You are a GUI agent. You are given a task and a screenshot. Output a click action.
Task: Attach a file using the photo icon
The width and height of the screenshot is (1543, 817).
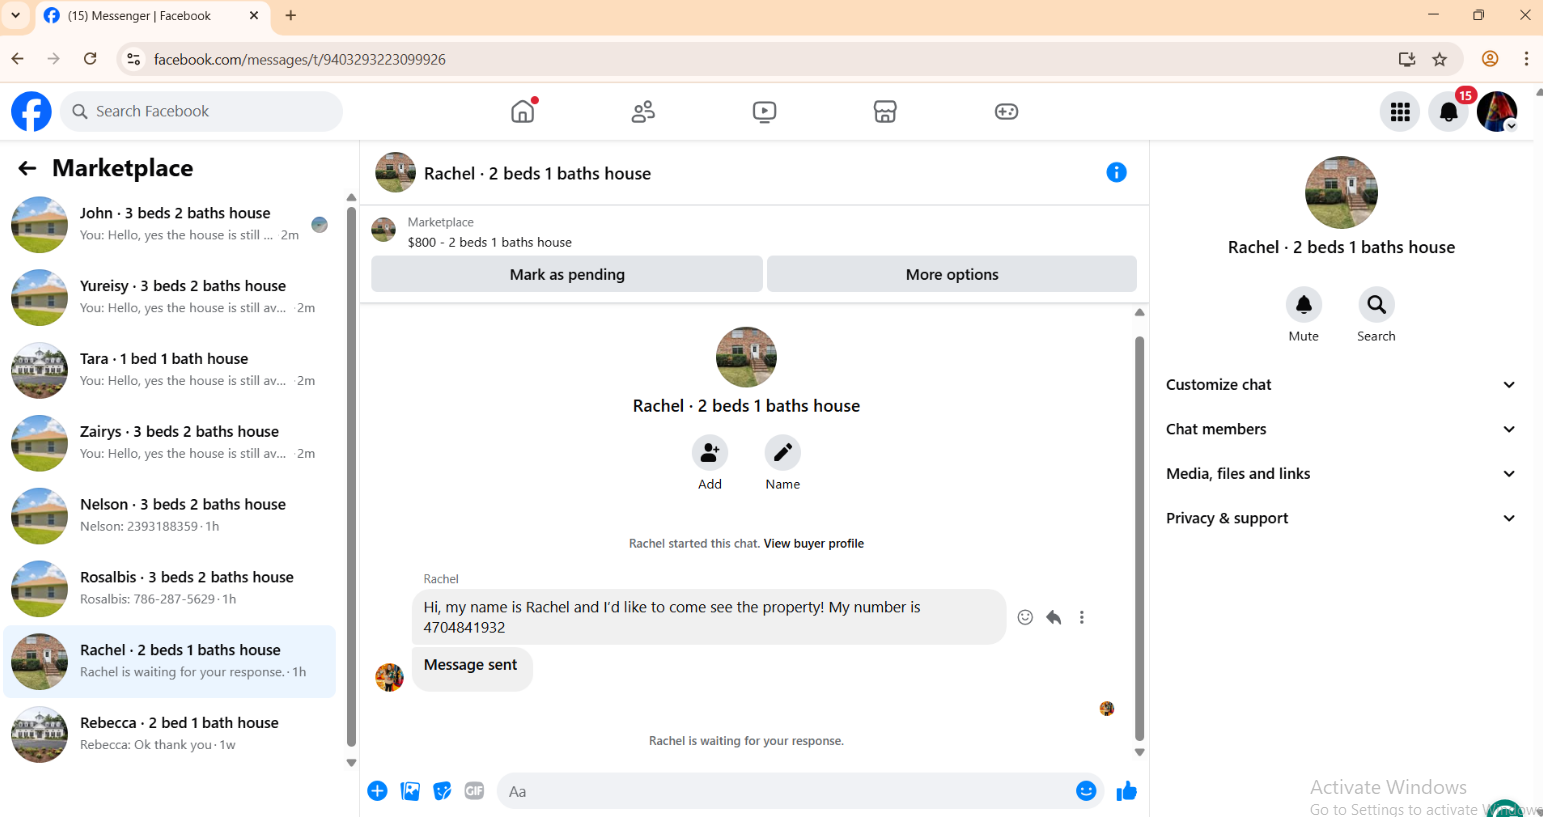[410, 791]
